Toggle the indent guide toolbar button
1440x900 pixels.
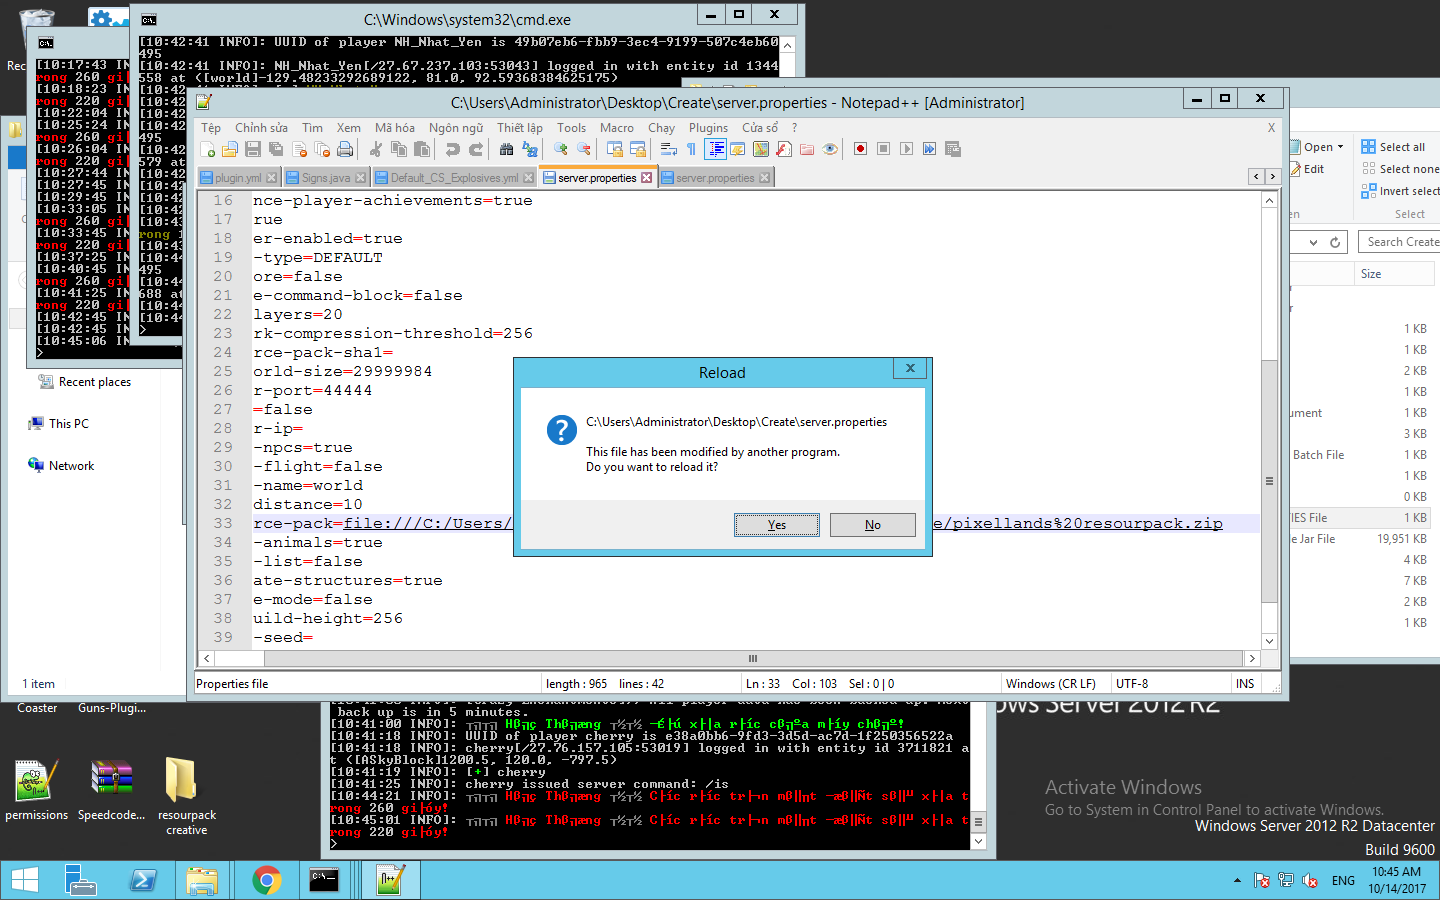716,149
